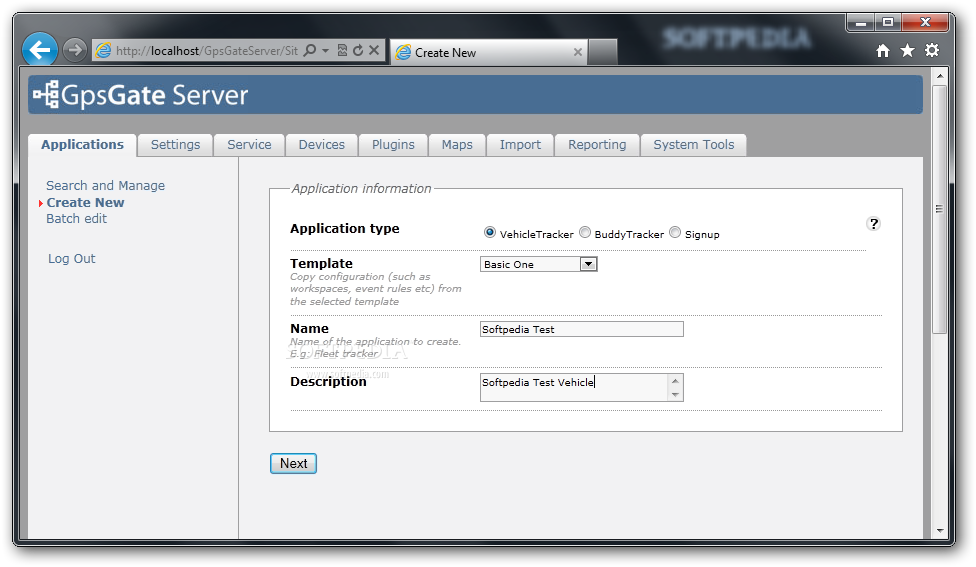Click the compatibility view icon in address bar
Screen dimensions: 976x567
click(x=342, y=50)
